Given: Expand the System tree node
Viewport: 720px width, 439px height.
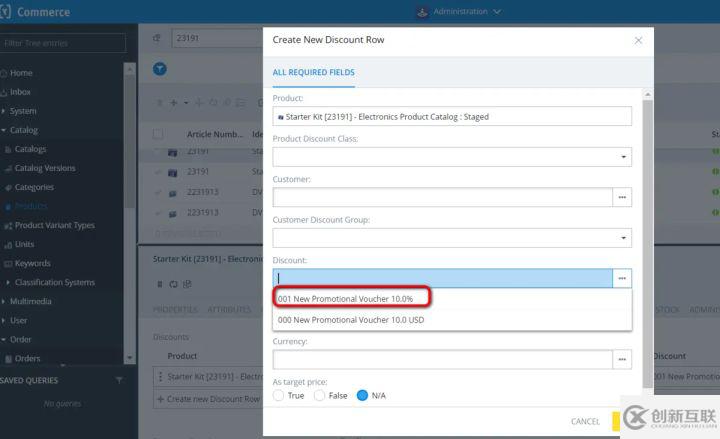Looking at the screenshot, I should [x=3, y=111].
